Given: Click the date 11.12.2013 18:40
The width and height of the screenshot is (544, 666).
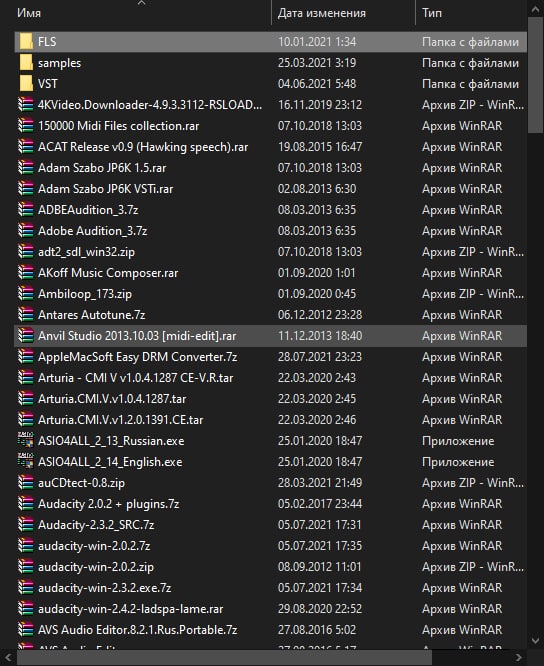Looking at the screenshot, I should tap(320, 336).
